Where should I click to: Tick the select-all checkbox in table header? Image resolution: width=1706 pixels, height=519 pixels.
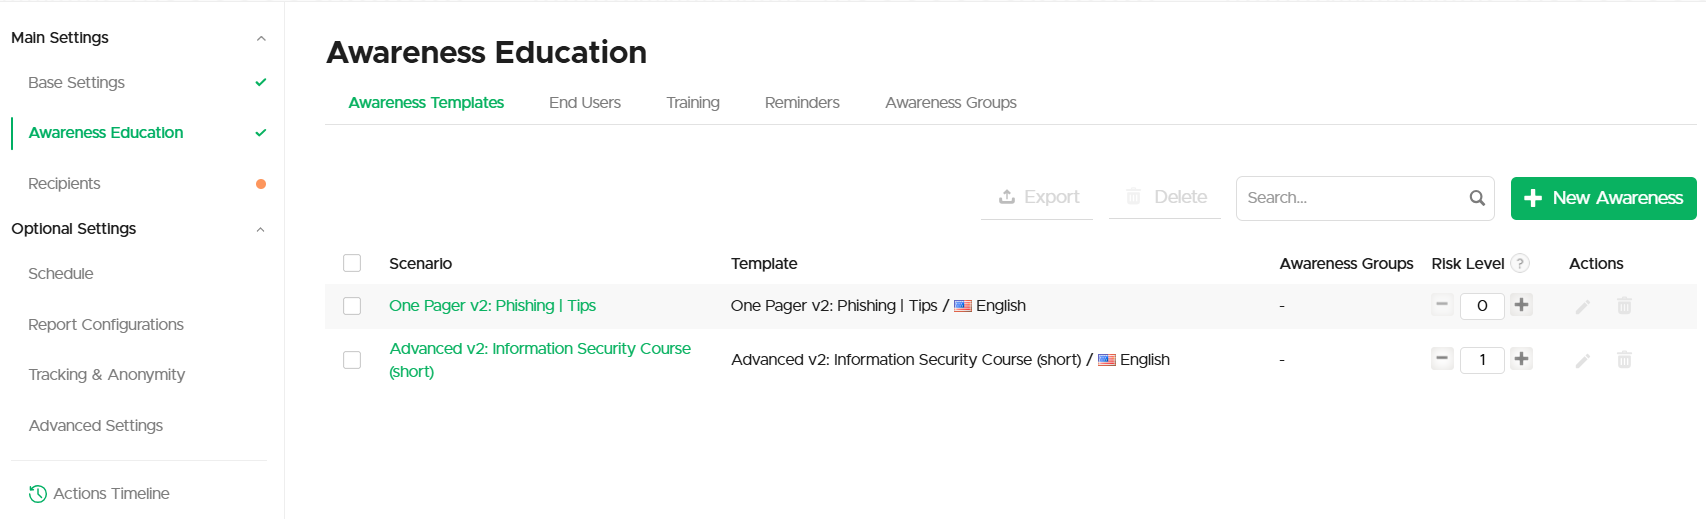[x=352, y=263]
